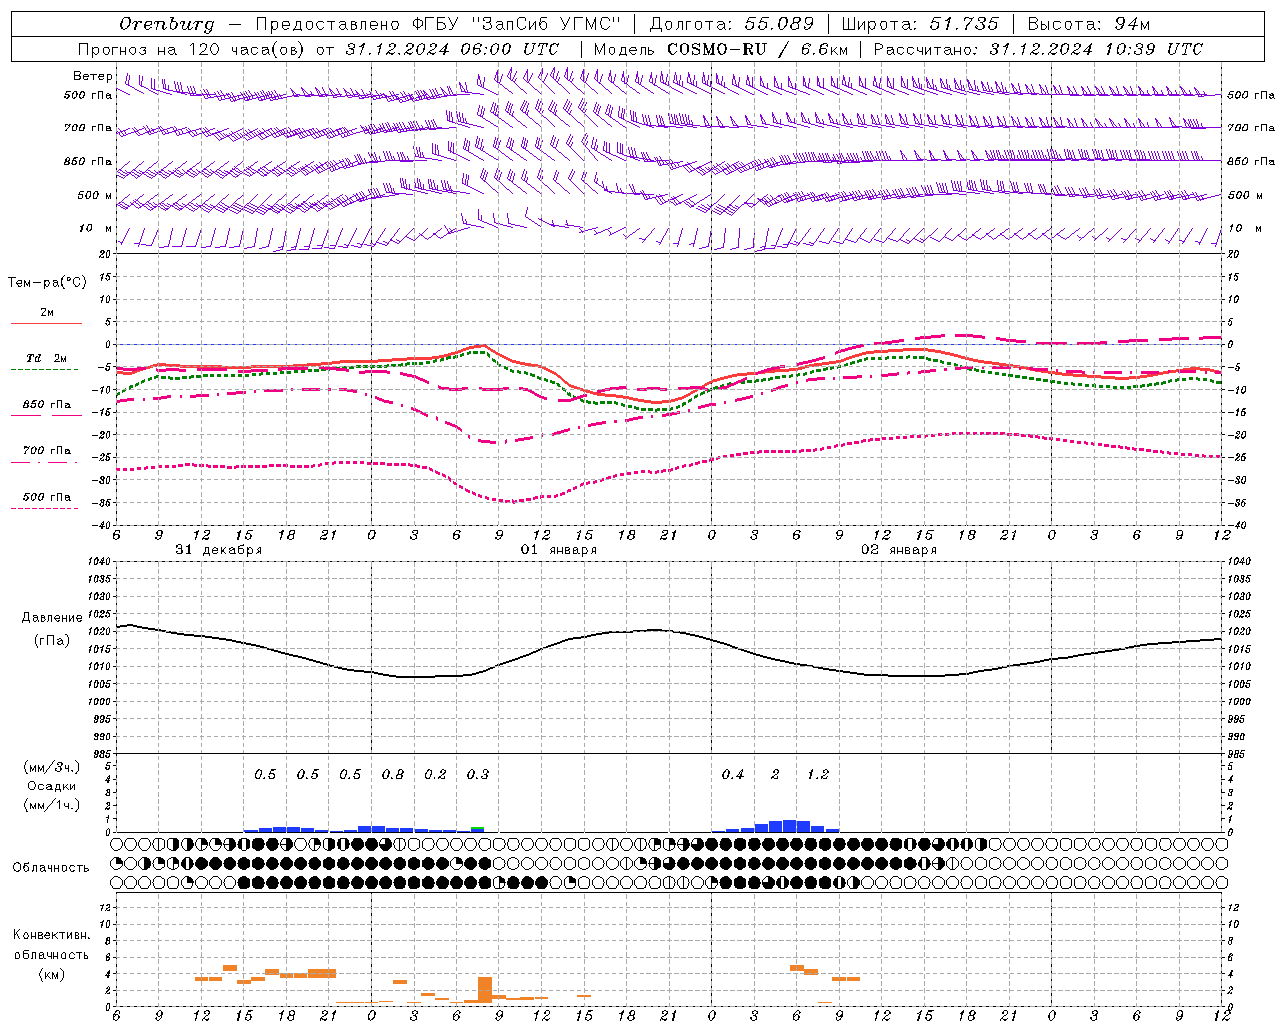This screenshot has height=1024, width=1280.
Task: Click the tallest orange convective cloud bar
Action: [x=485, y=990]
